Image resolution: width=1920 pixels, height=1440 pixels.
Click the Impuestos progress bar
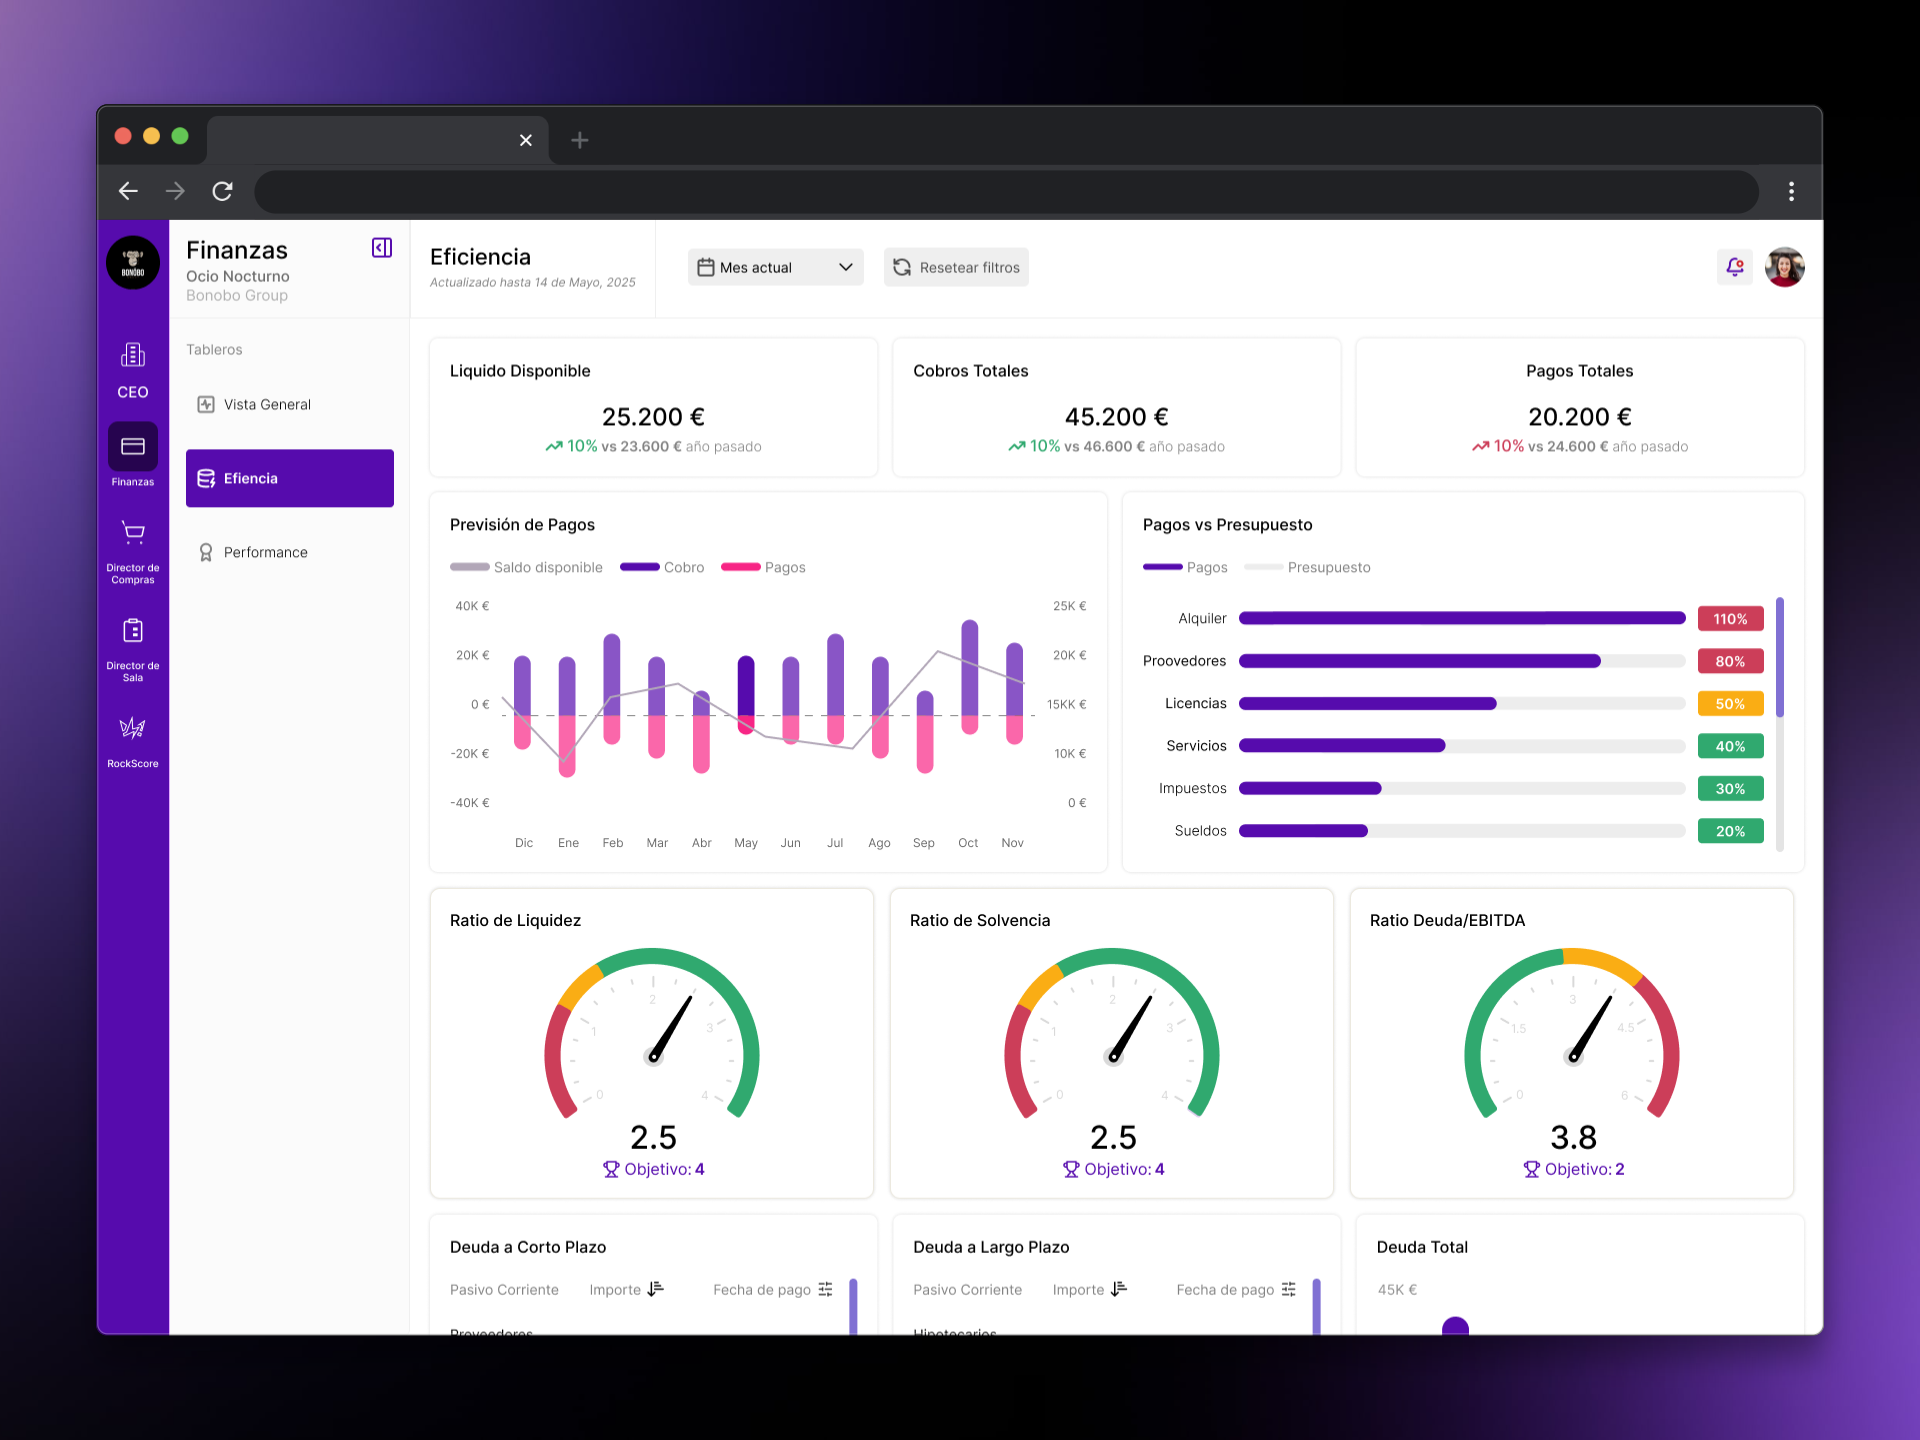coord(1462,788)
